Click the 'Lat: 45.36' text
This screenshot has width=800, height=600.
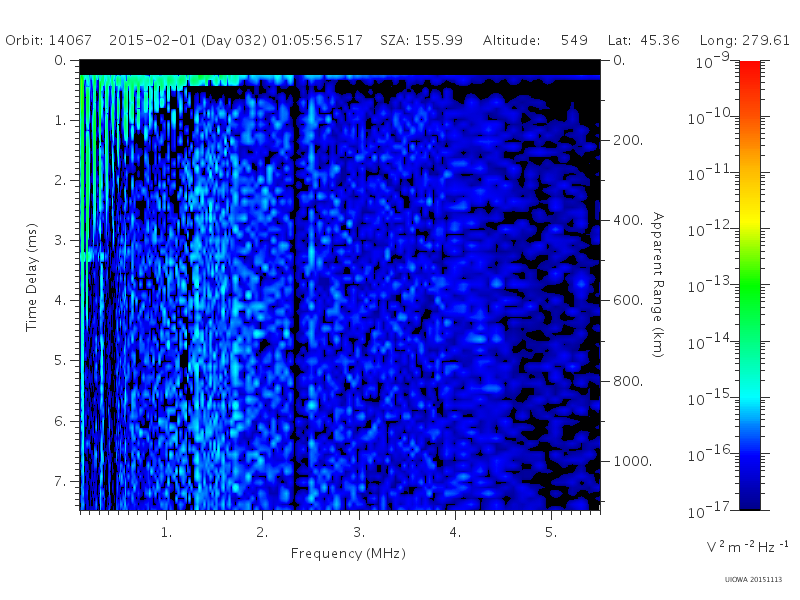point(644,40)
